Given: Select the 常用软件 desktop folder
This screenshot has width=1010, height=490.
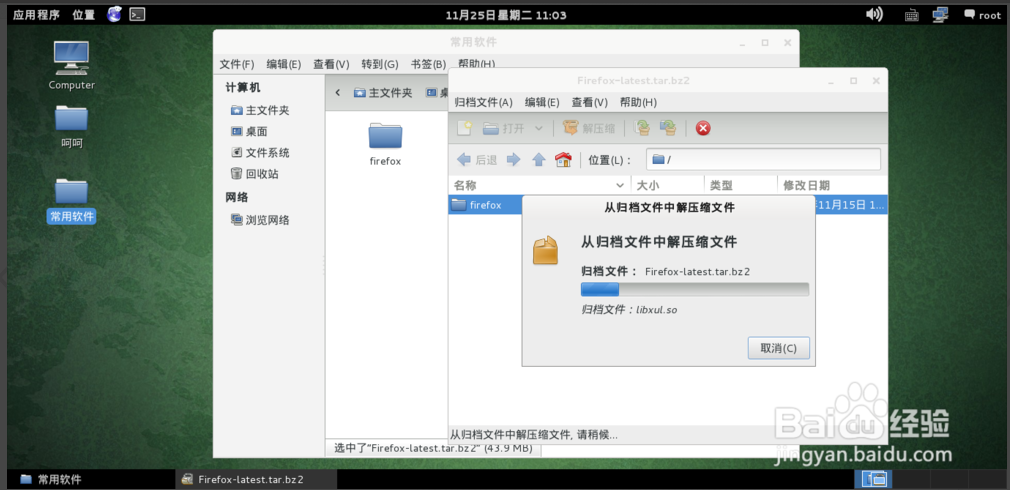Looking at the screenshot, I should (x=71, y=200).
